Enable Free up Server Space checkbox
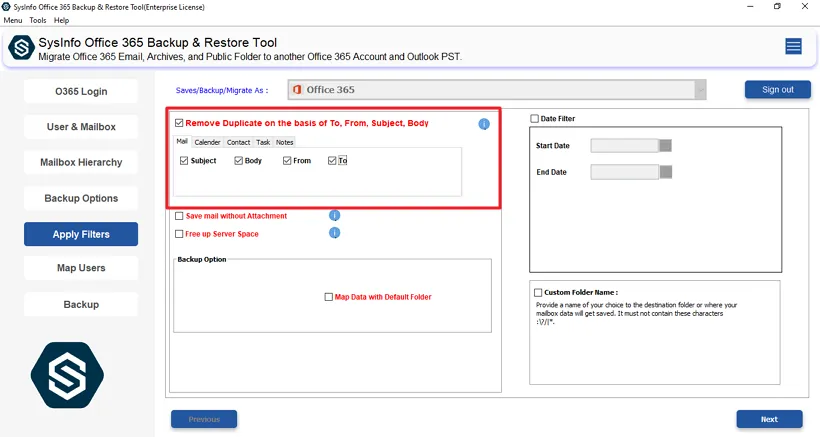The width and height of the screenshot is (820, 437). click(179, 234)
